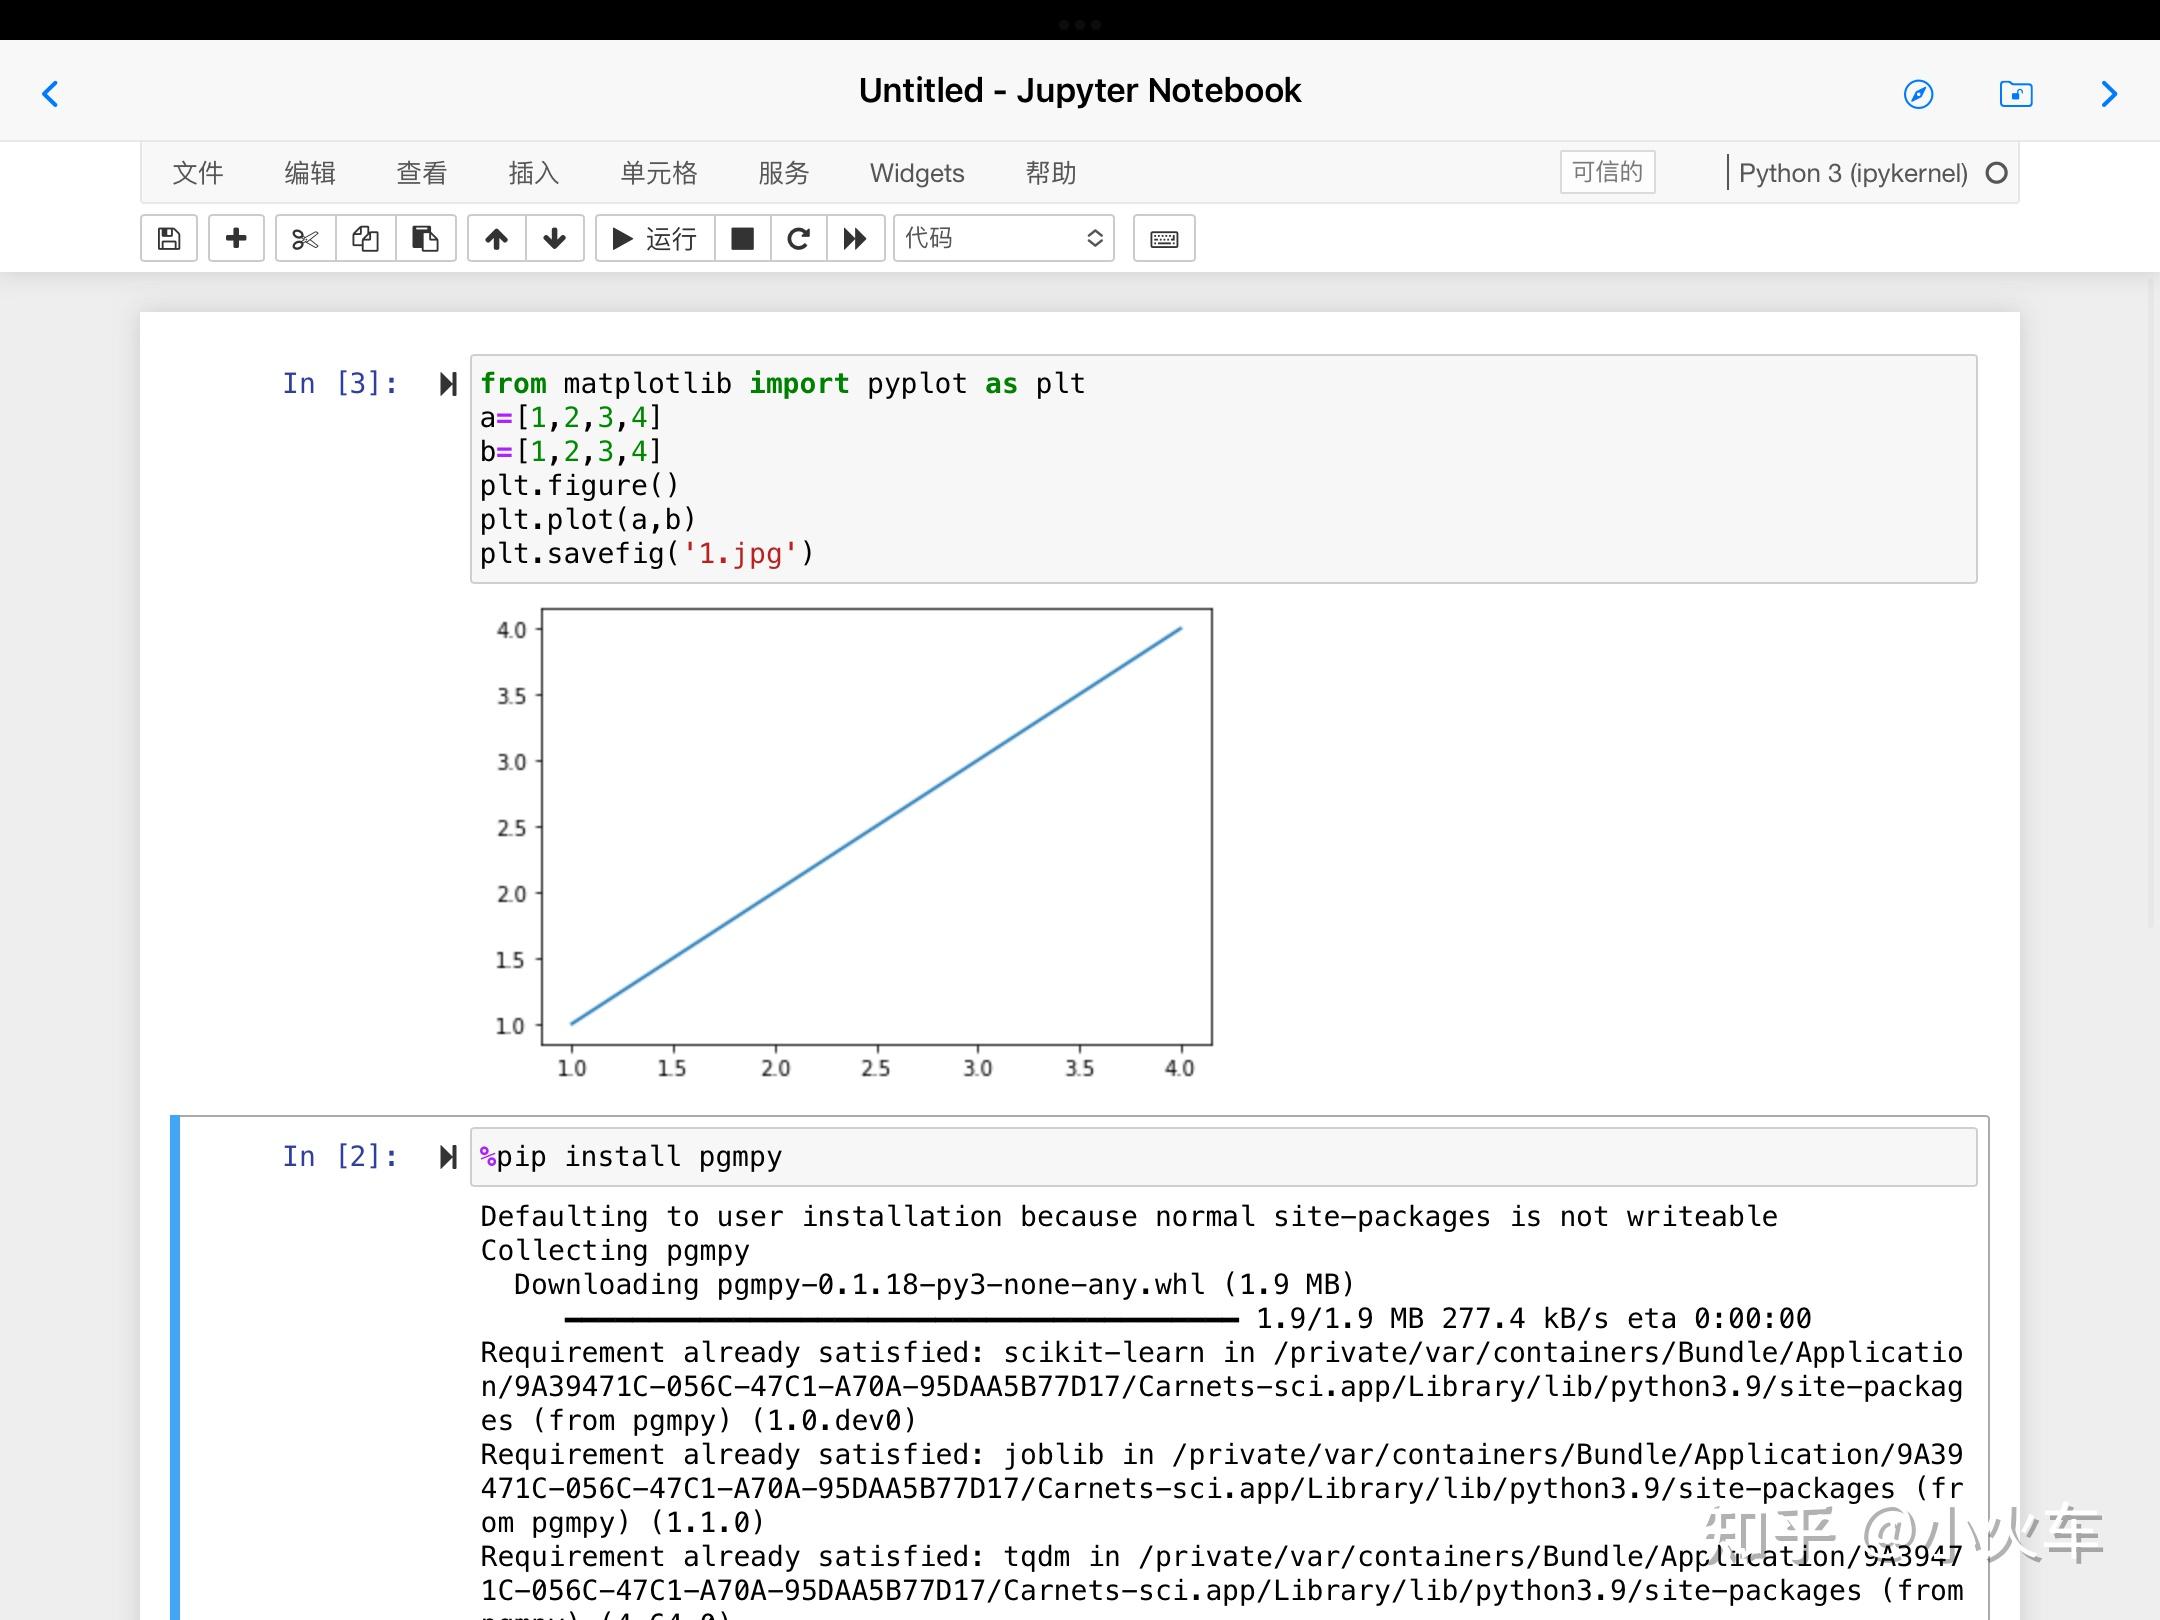Insert a new cell with plus icon
This screenshot has width=2160, height=1620.
tap(236, 238)
